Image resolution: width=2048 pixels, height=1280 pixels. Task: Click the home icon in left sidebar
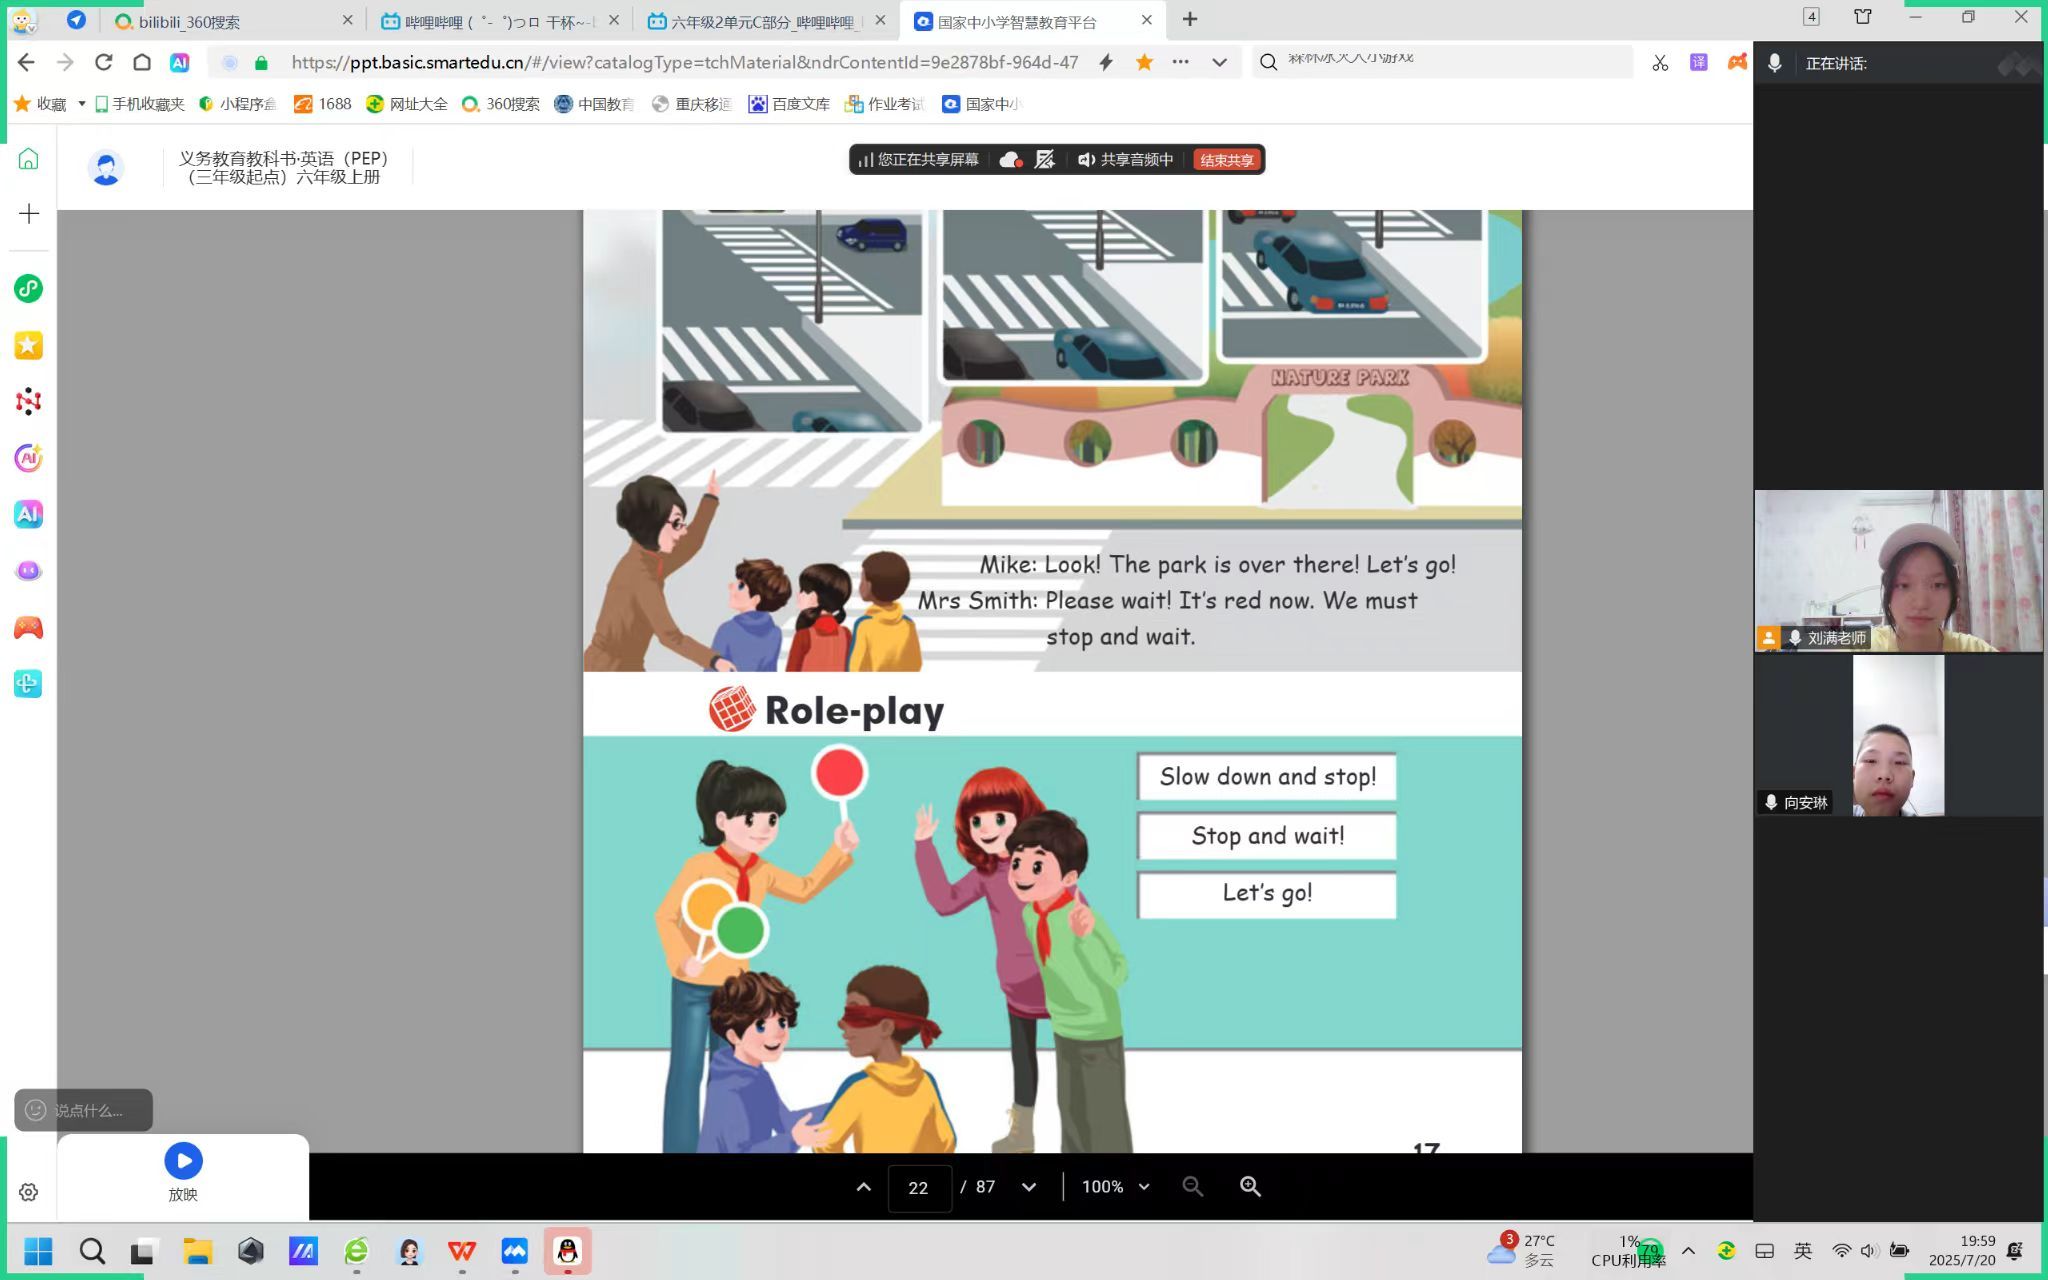coord(28,159)
